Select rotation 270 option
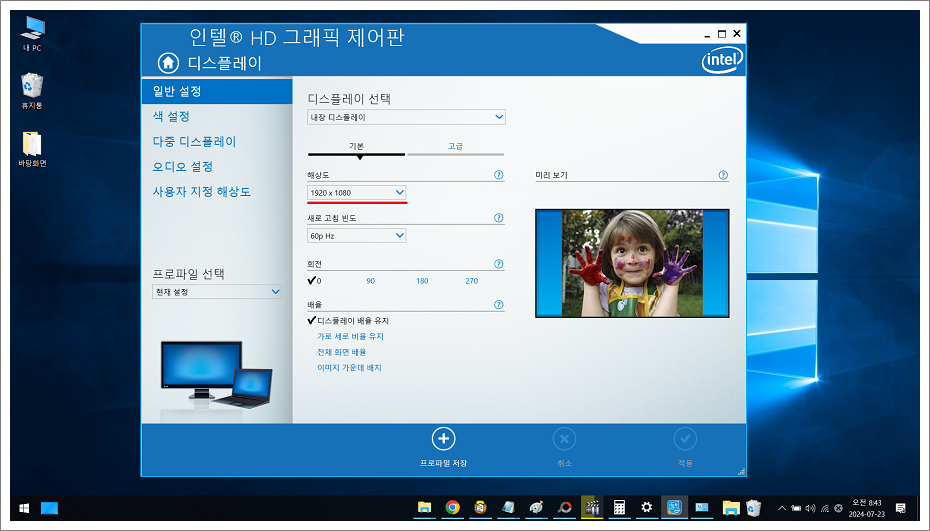 point(472,281)
